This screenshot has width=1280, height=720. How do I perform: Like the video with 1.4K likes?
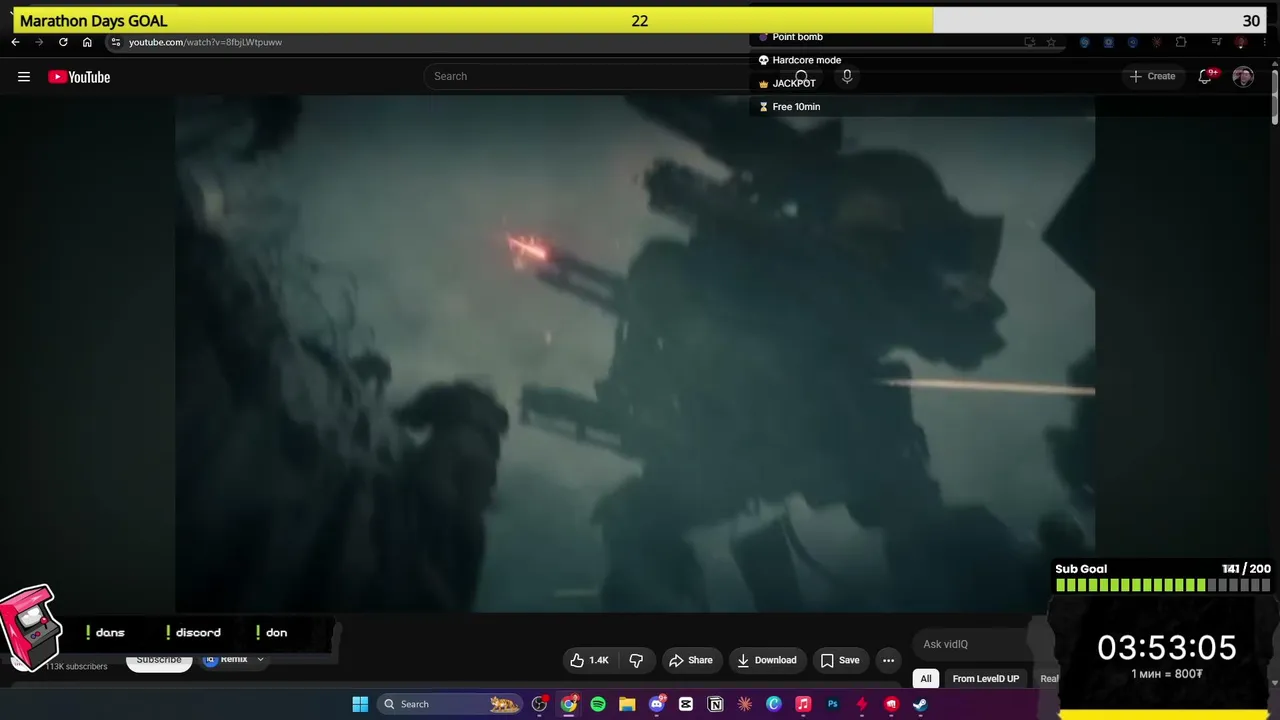tap(590, 660)
